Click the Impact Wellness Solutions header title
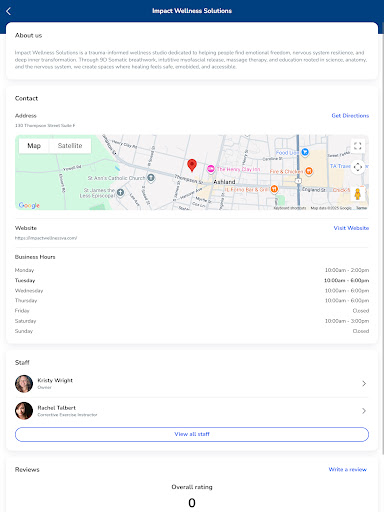Screen dimensions: 384x512 [x=192, y=11]
